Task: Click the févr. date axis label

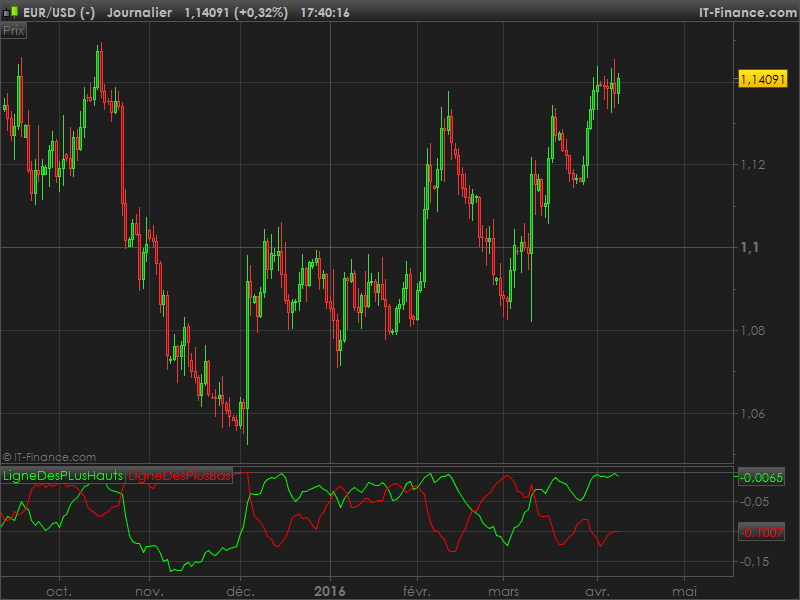Action: point(417,591)
